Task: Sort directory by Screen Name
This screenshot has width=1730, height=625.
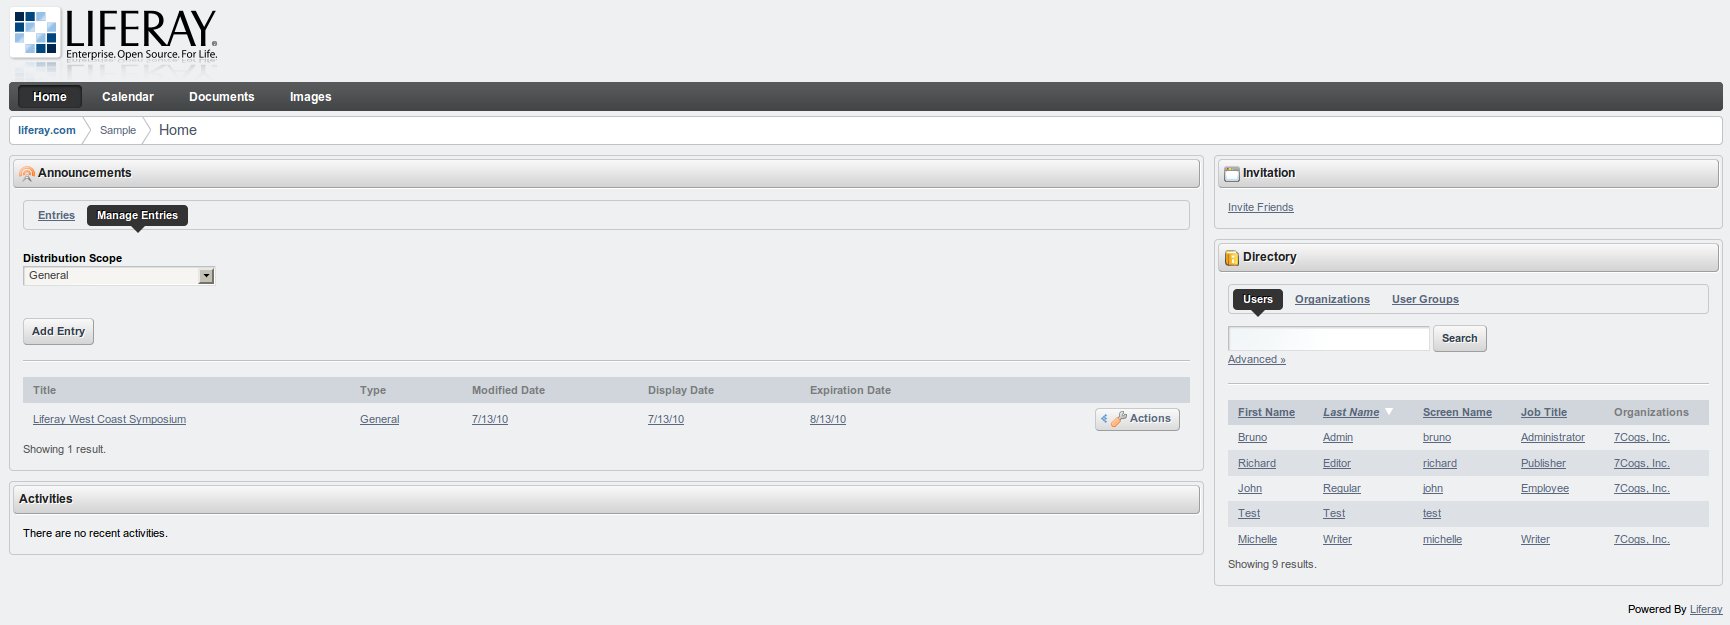Action: [1457, 412]
